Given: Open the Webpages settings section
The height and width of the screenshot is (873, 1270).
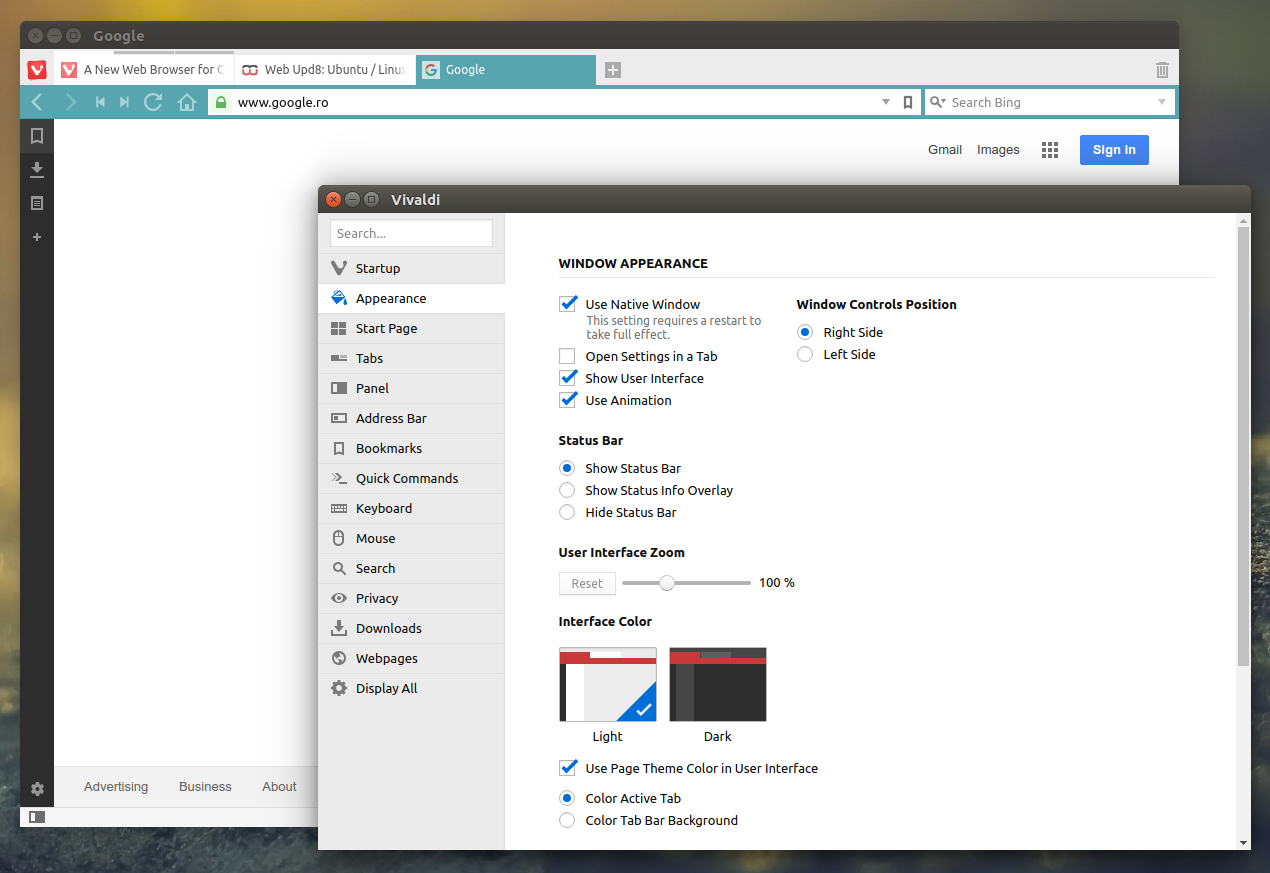Looking at the screenshot, I should click(x=411, y=658).
